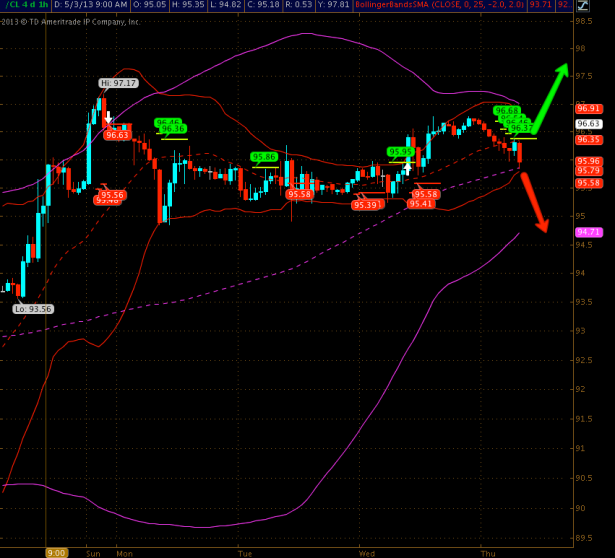The width and height of the screenshot is (615, 558).
Task: Click the 96.91 red price axis tag
Action: [589, 108]
